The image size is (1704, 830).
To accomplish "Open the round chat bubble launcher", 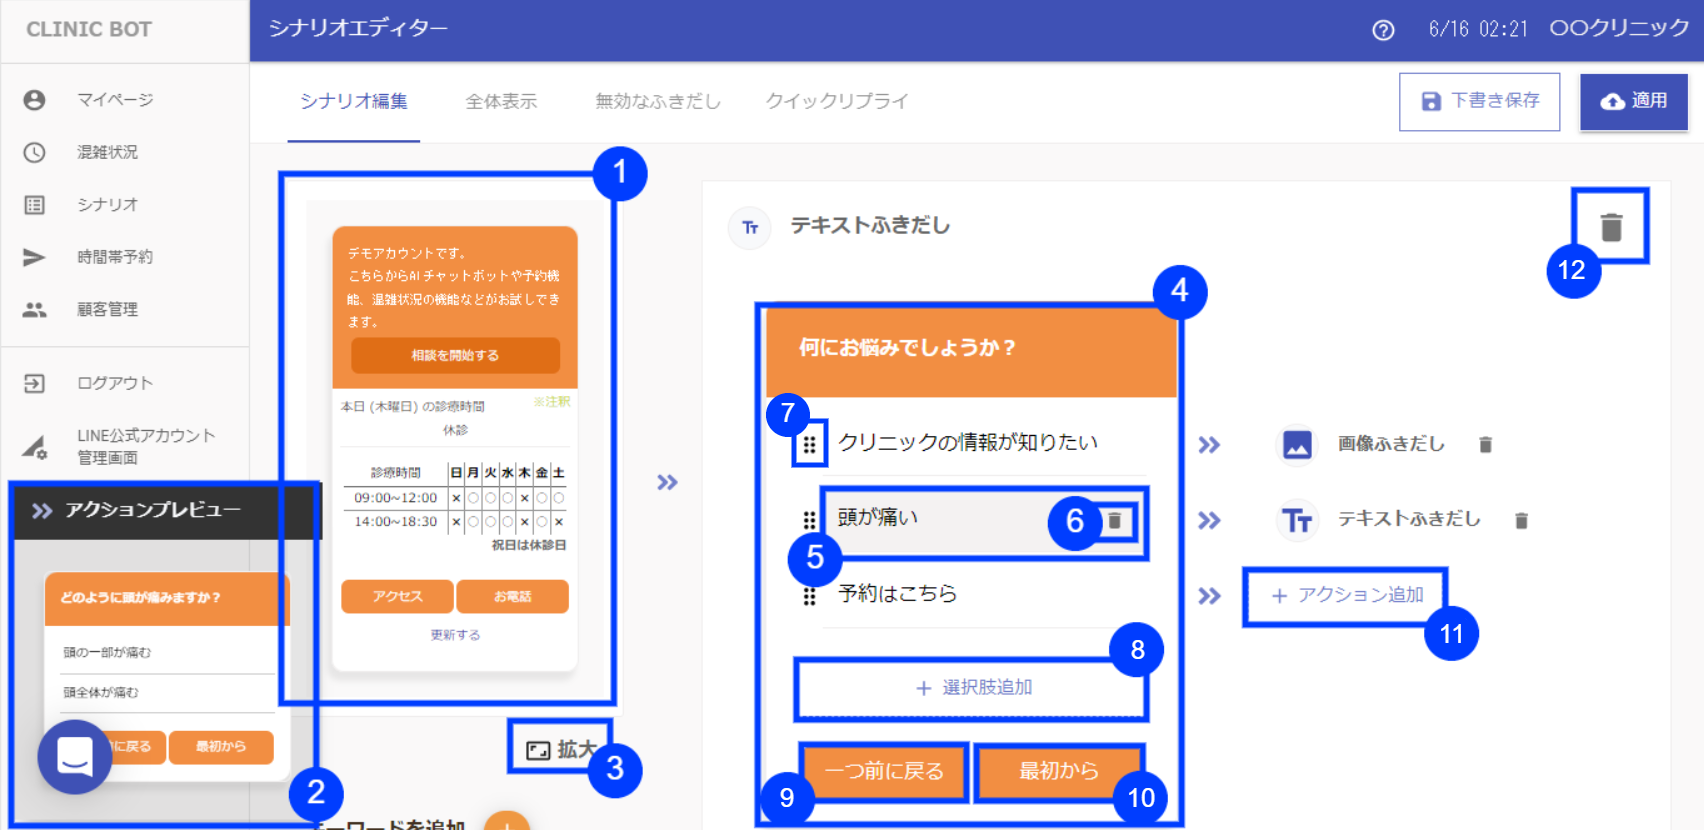I will (x=75, y=757).
